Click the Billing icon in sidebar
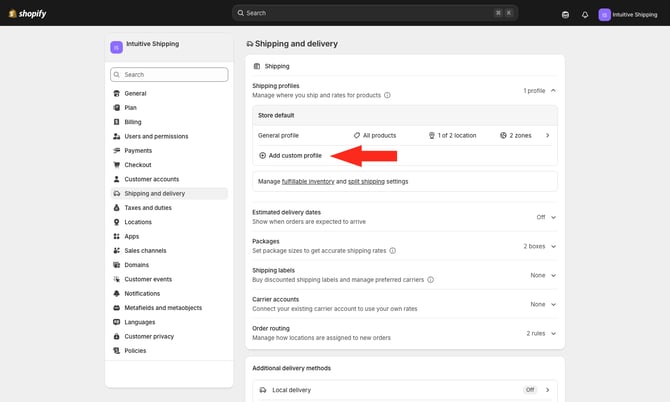 116,122
